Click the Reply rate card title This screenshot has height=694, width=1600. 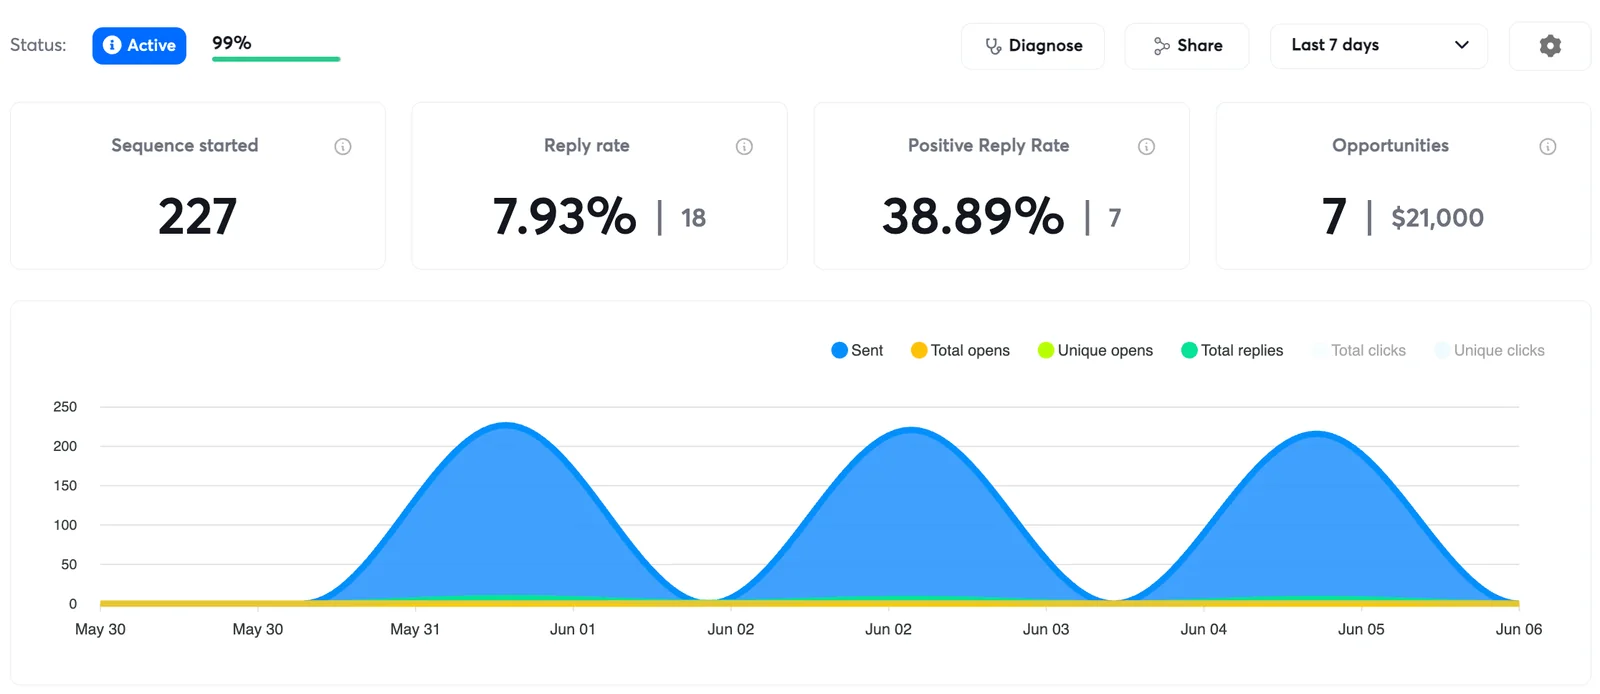(587, 146)
